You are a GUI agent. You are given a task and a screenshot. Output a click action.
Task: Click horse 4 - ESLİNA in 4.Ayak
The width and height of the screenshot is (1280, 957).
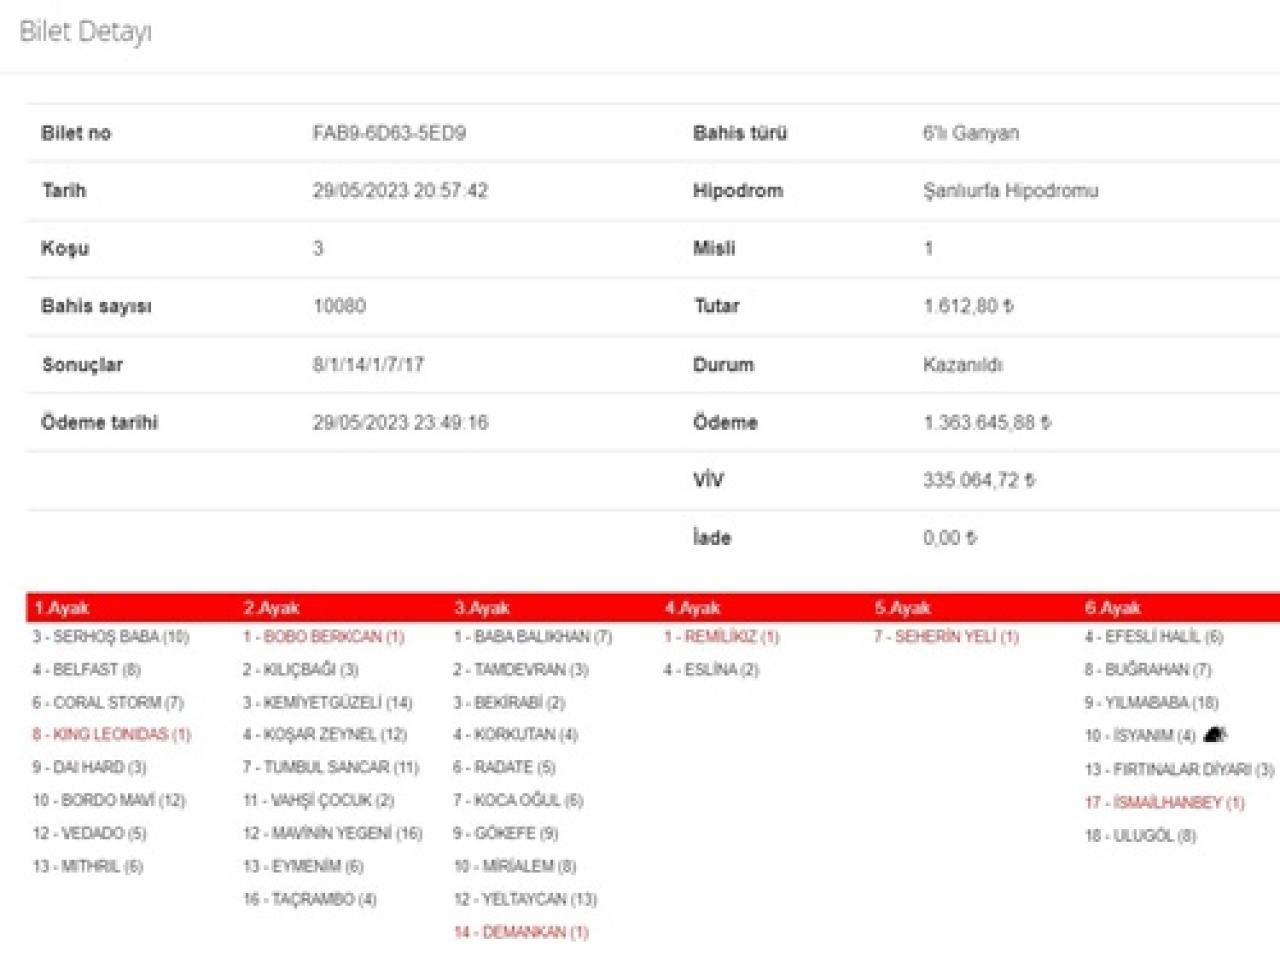pyautogui.click(x=711, y=670)
